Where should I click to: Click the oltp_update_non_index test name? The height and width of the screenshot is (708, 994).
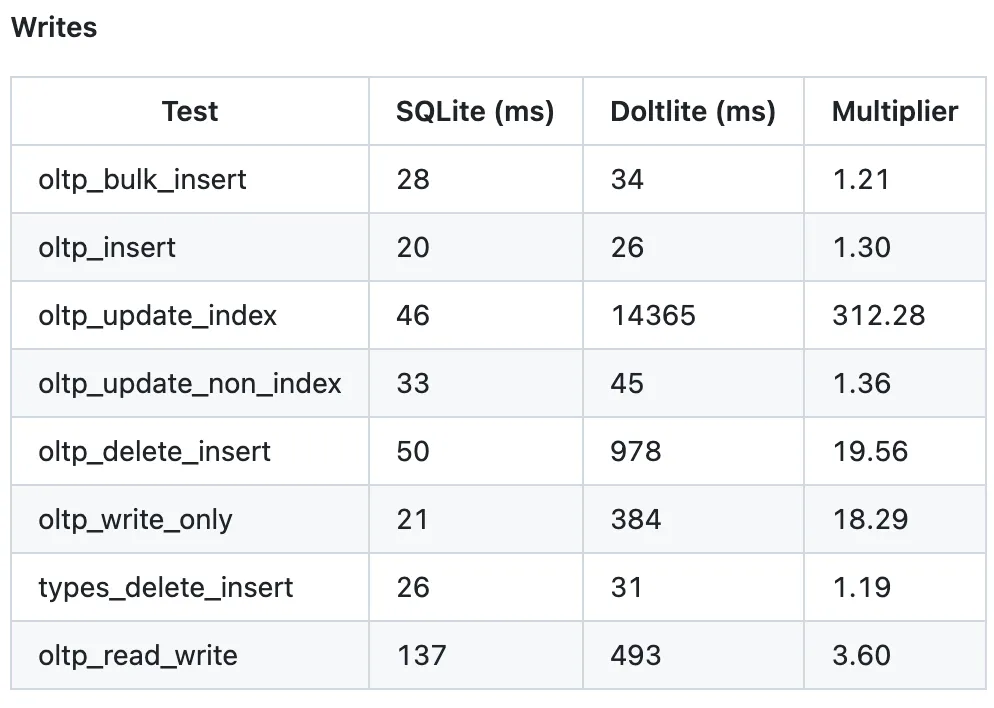coord(190,384)
